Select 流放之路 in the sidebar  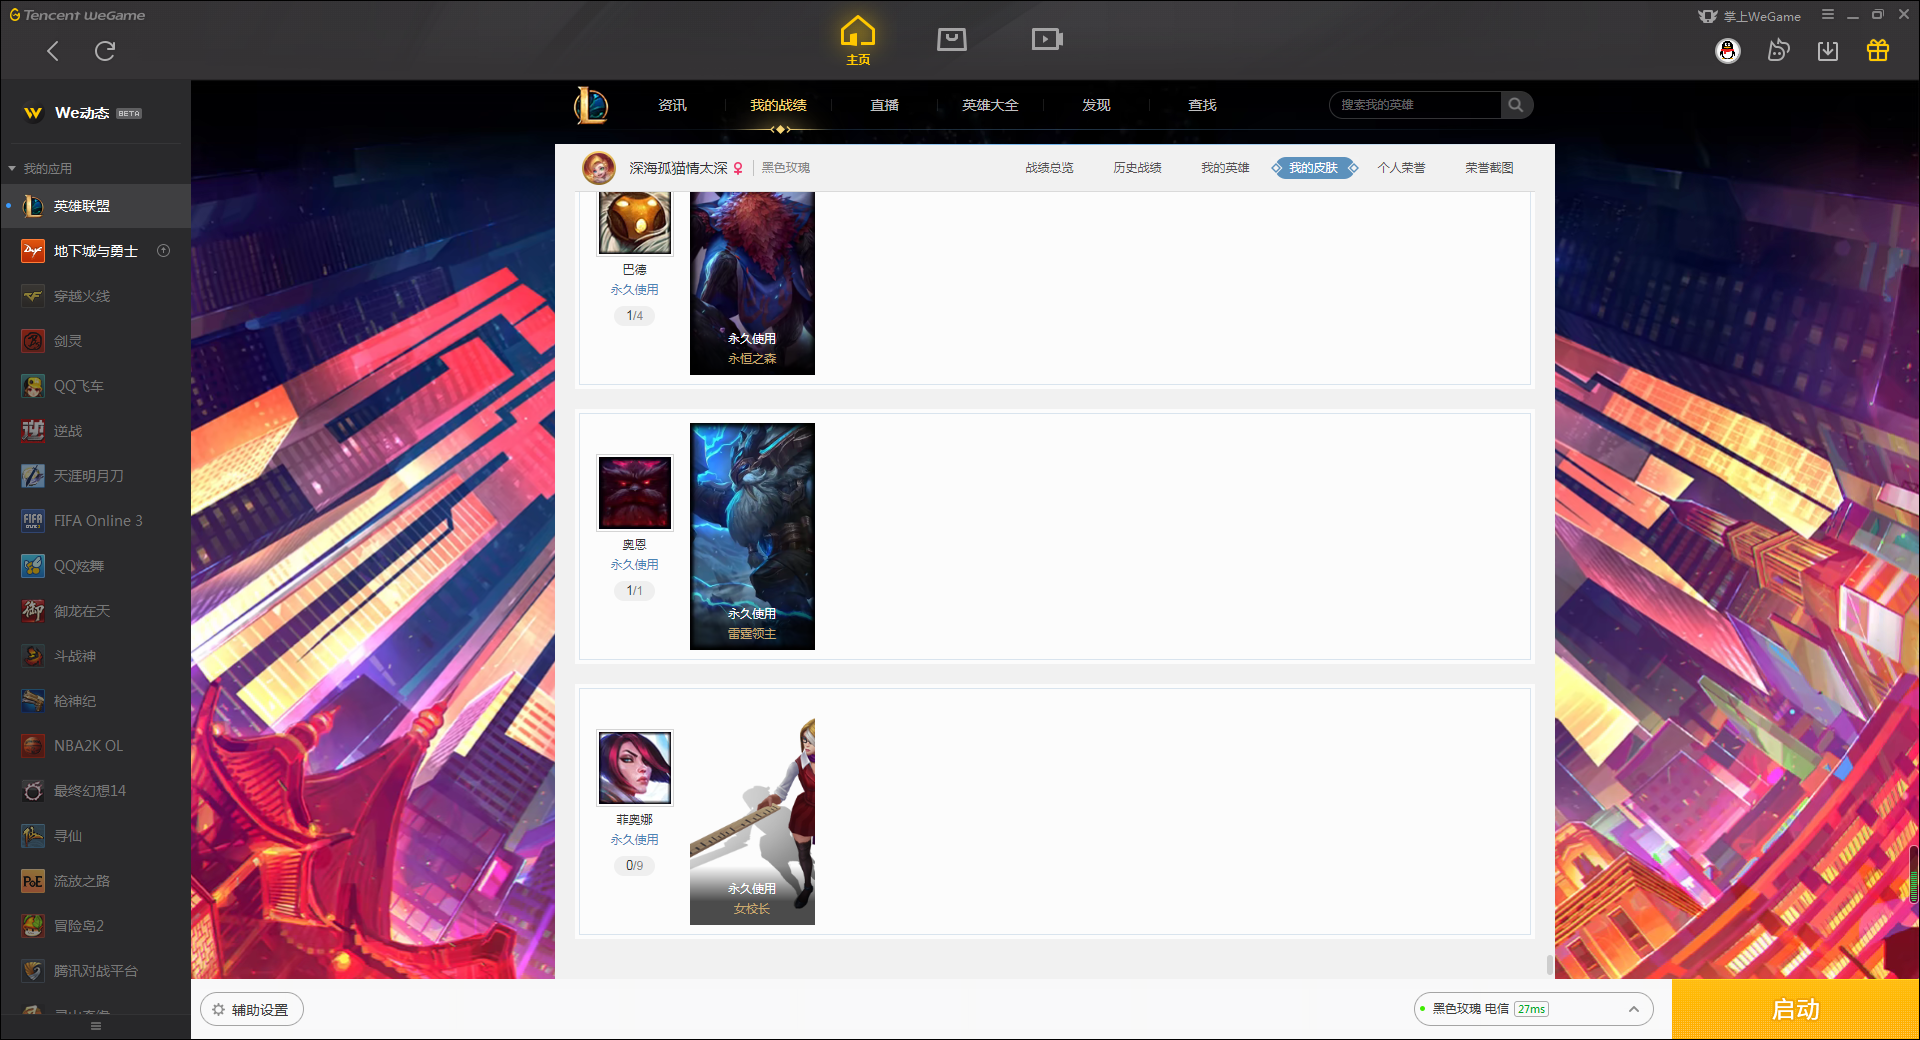point(95,881)
